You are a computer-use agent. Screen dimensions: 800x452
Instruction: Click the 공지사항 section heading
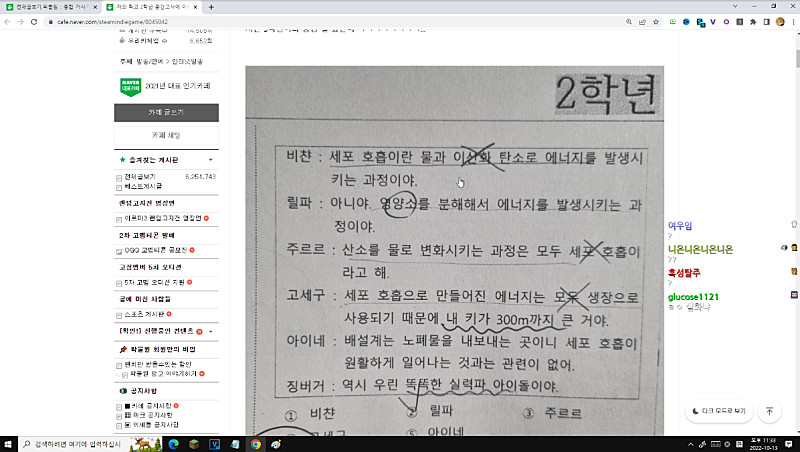pyautogui.click(x=143, y=391)
